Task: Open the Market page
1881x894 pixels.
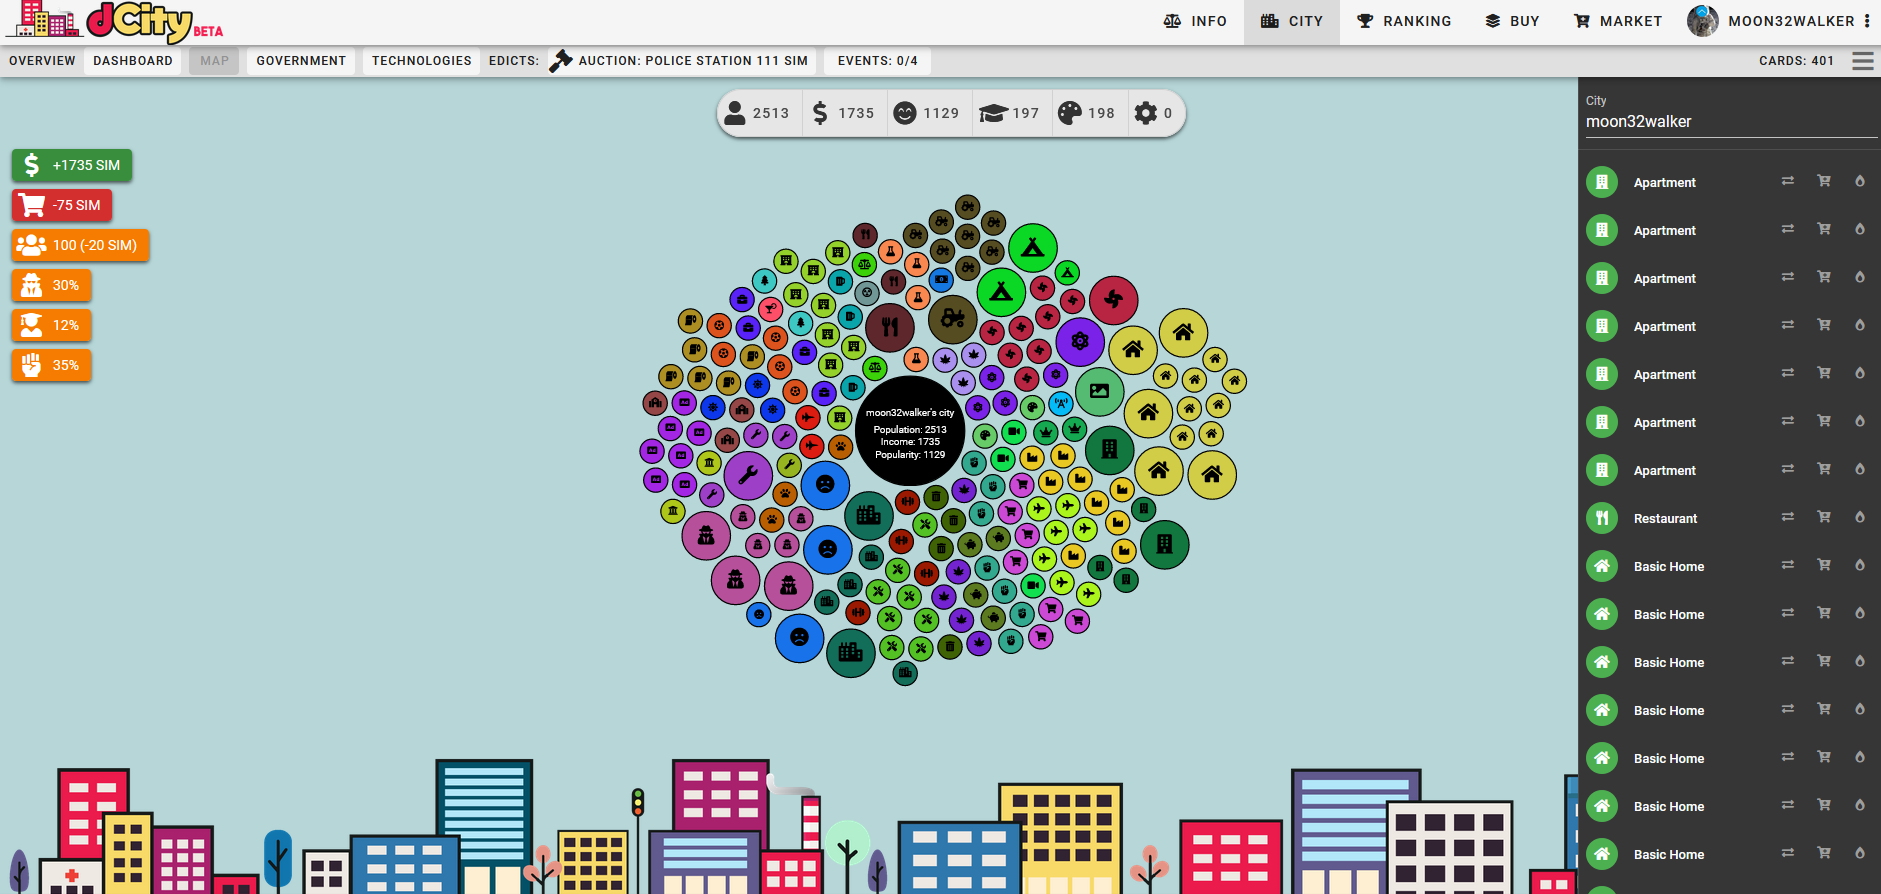Action: click(1618, 21)
